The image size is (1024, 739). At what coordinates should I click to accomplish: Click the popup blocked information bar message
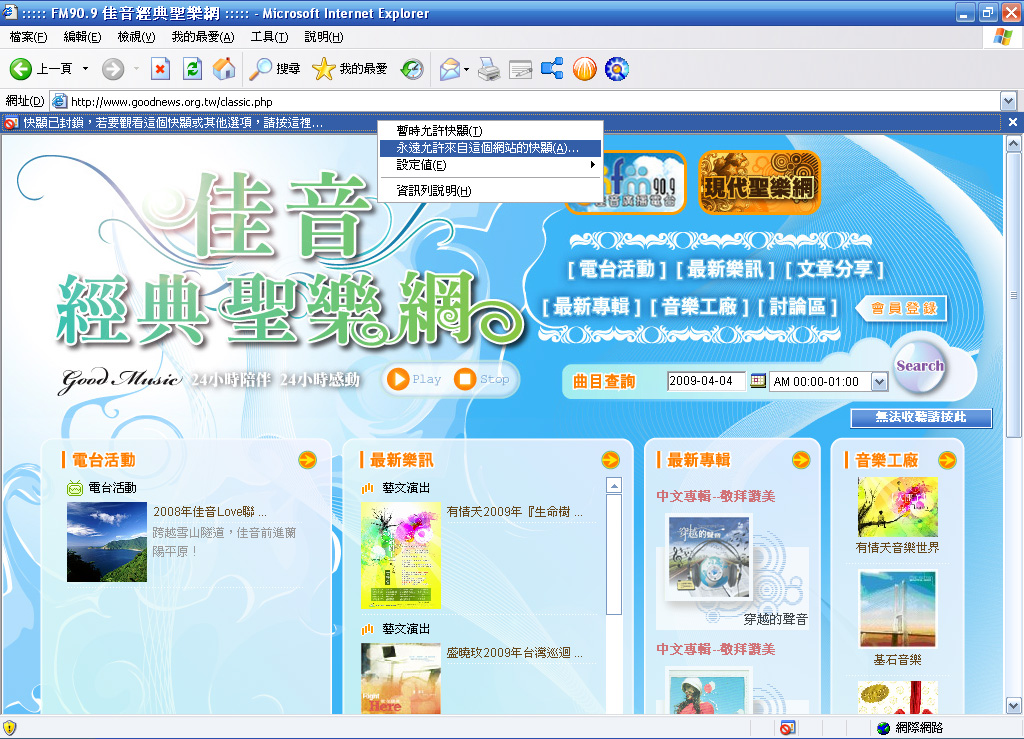coord(173,122)
